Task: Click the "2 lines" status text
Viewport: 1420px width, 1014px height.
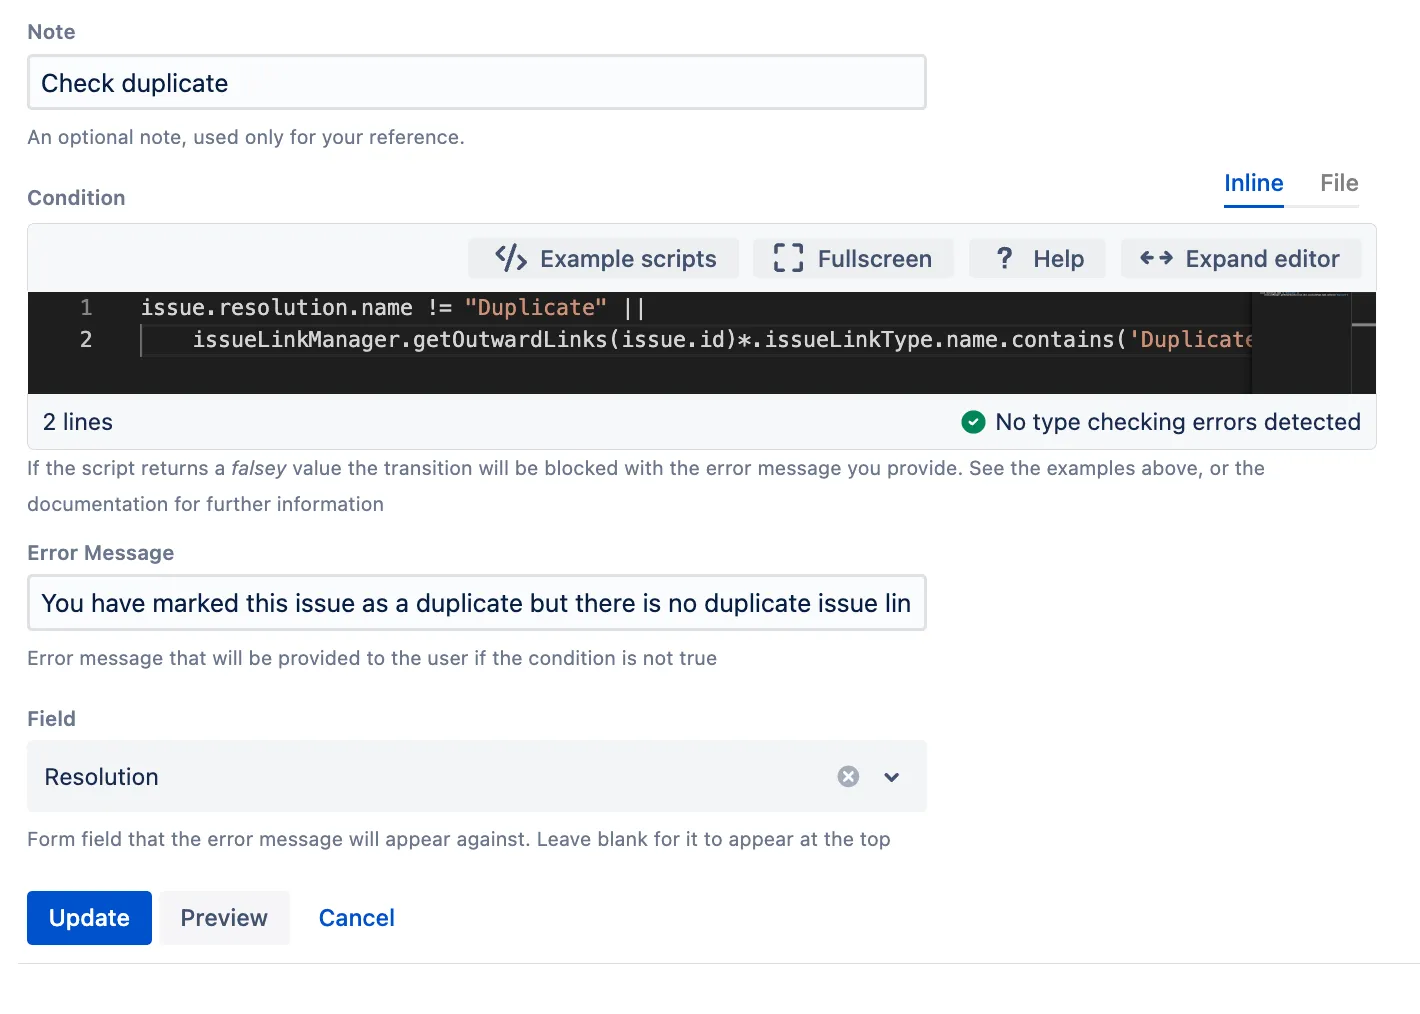Action: [78, 422]
